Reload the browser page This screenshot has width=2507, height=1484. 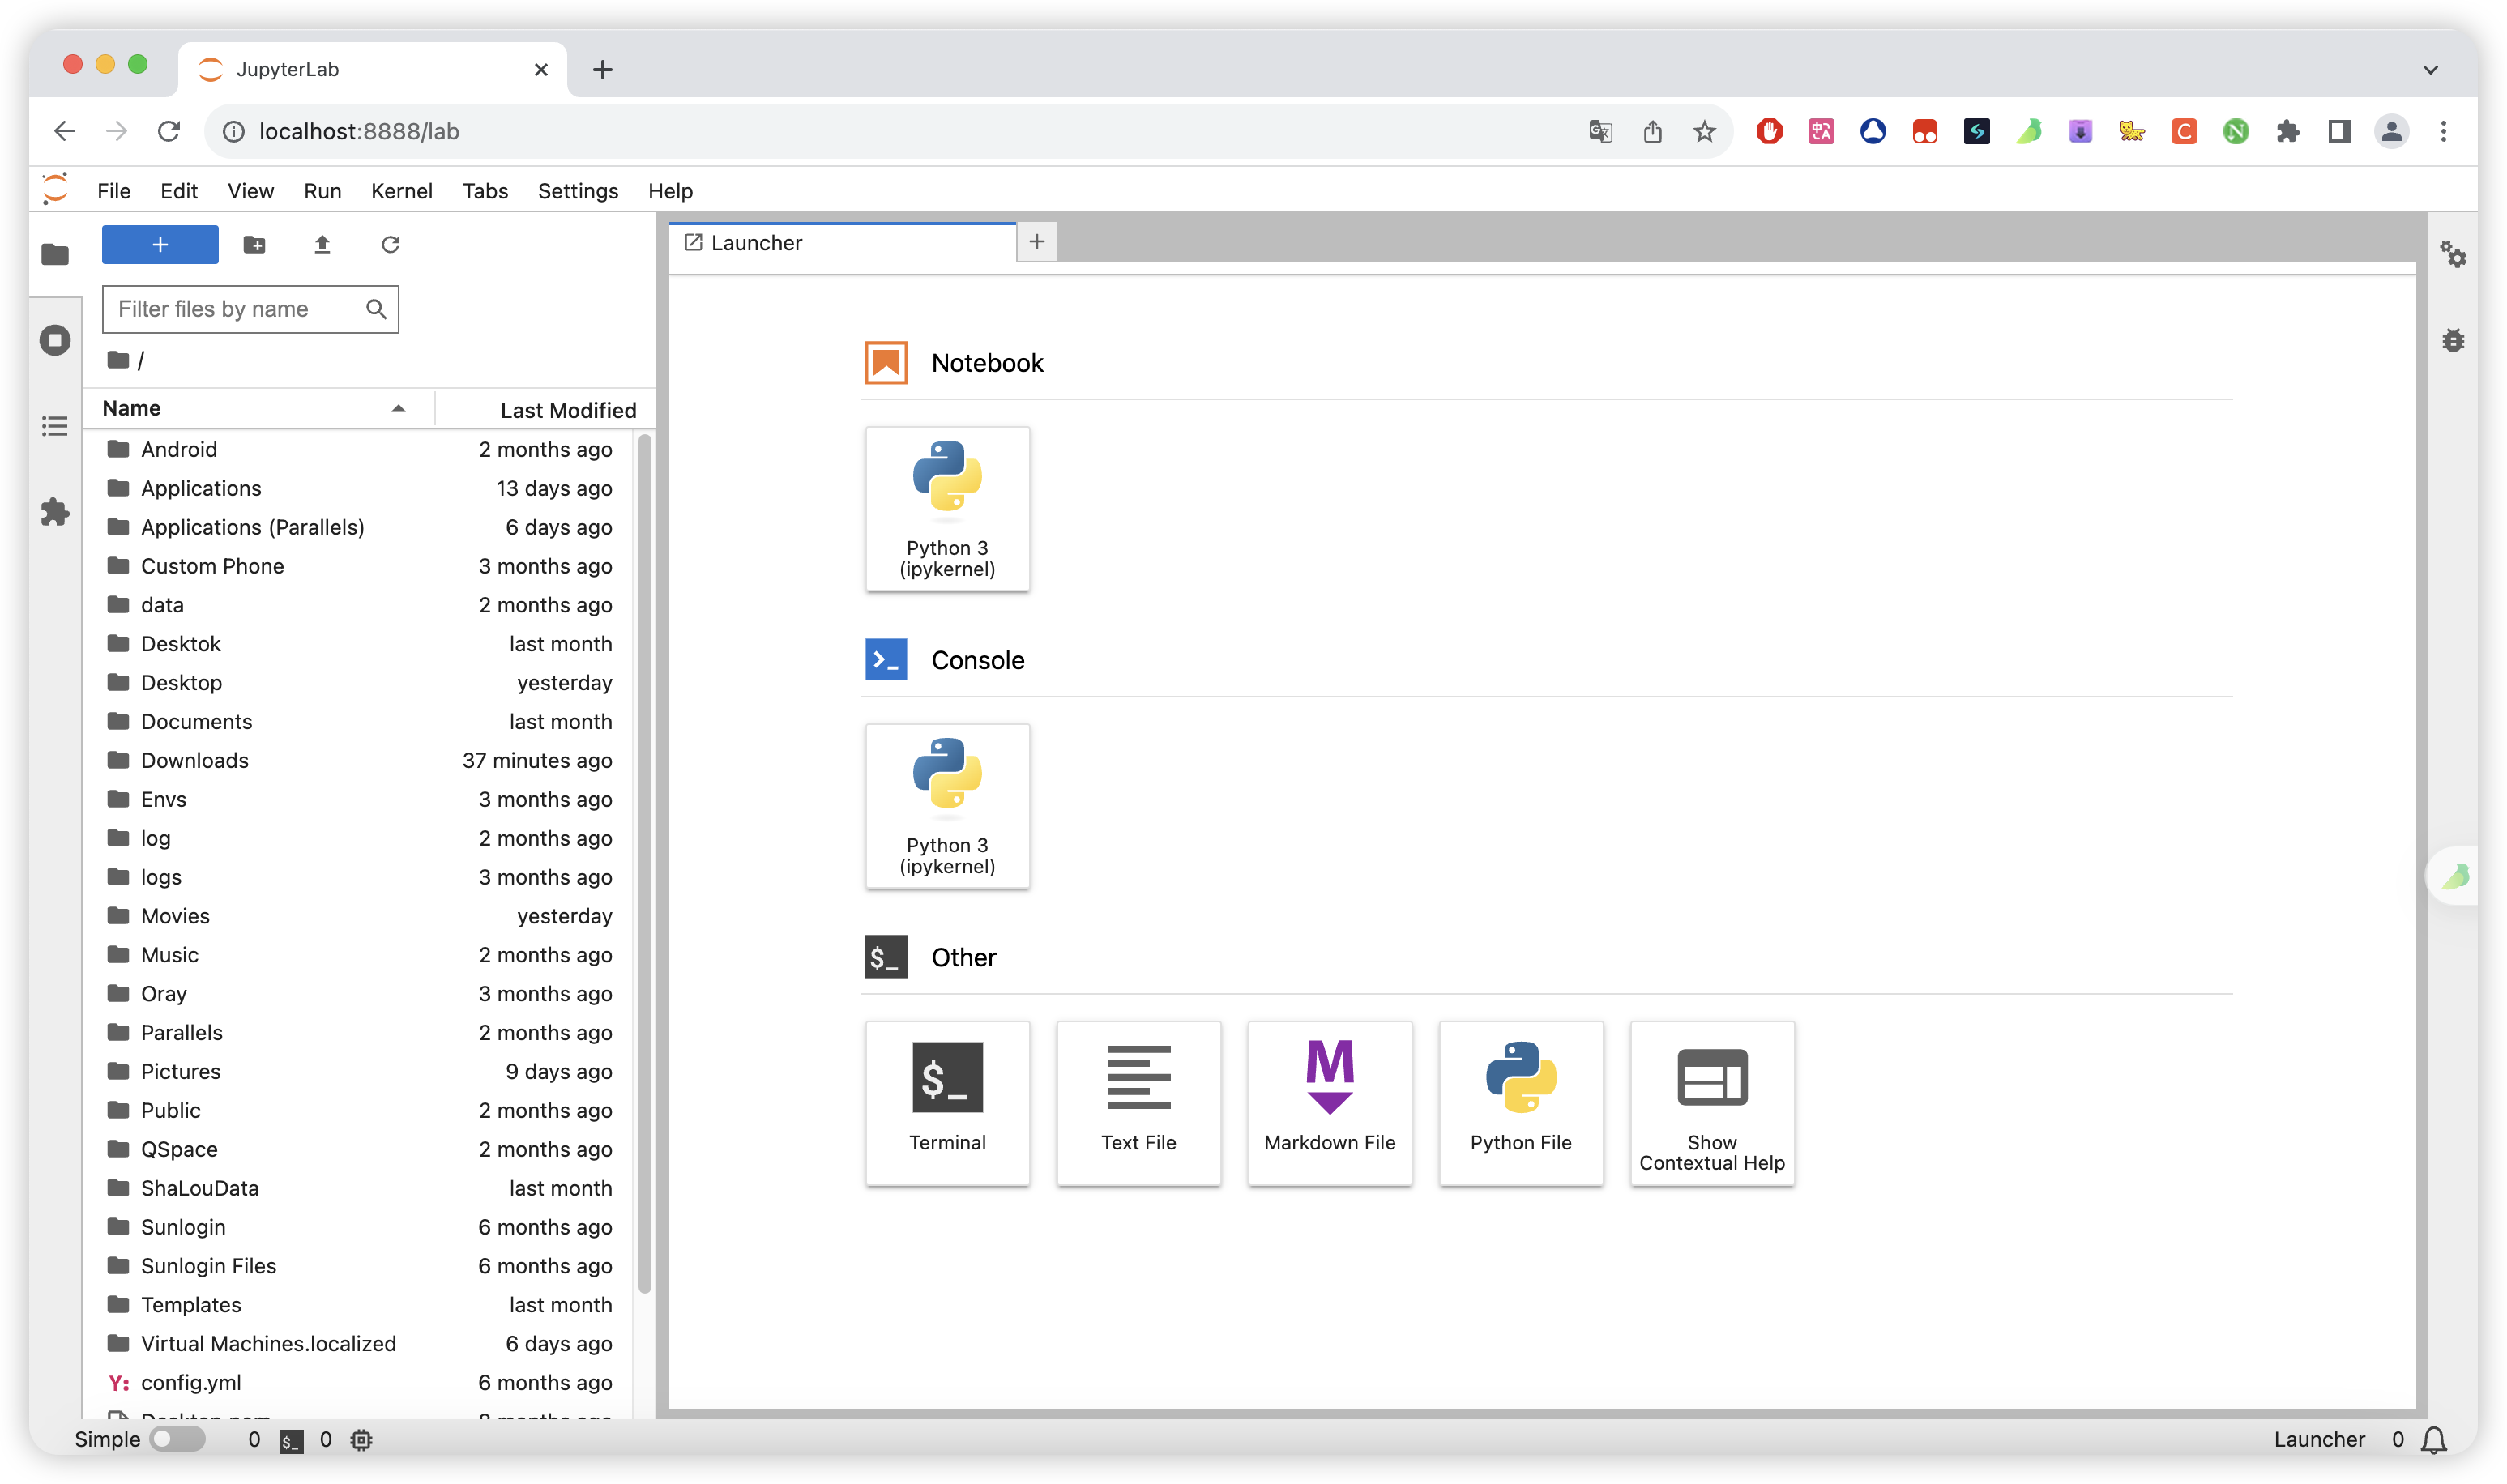point(169,131)
